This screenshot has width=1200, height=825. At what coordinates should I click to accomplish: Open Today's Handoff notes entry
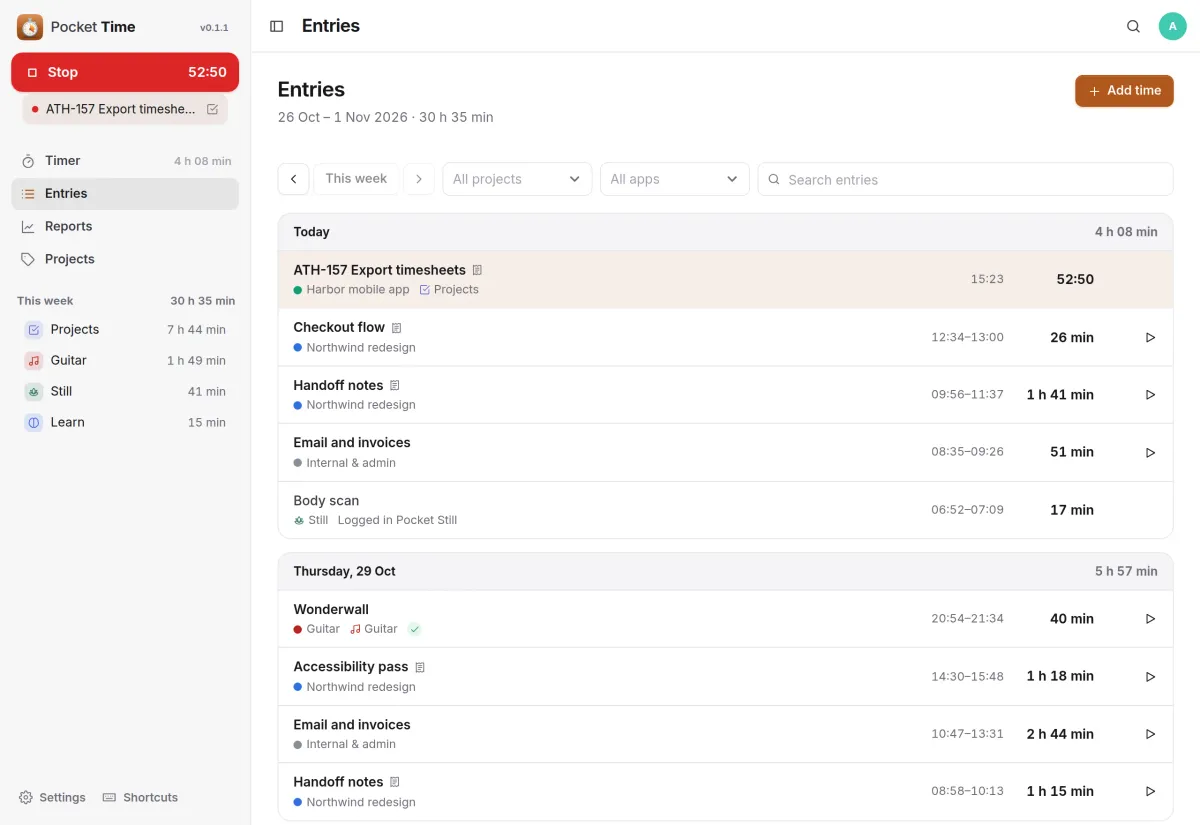tap(725, 395)
